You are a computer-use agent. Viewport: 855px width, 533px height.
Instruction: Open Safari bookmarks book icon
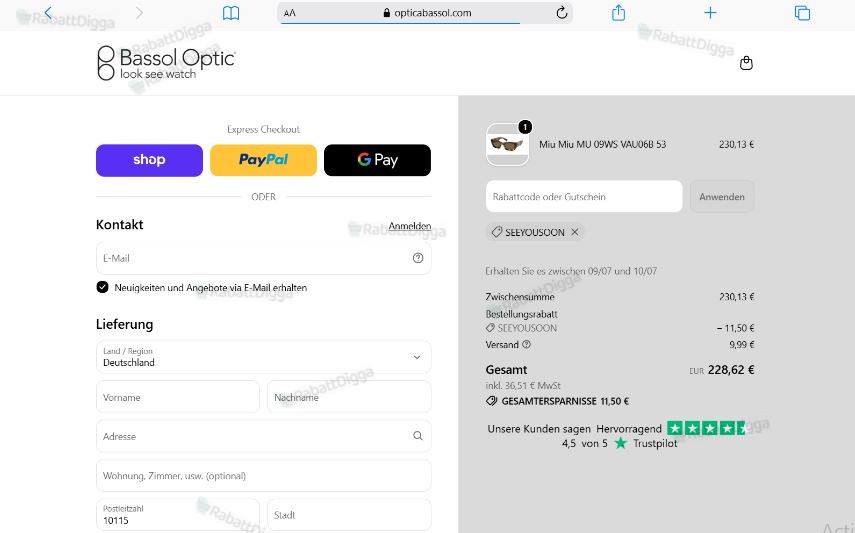tap(231, 13)
